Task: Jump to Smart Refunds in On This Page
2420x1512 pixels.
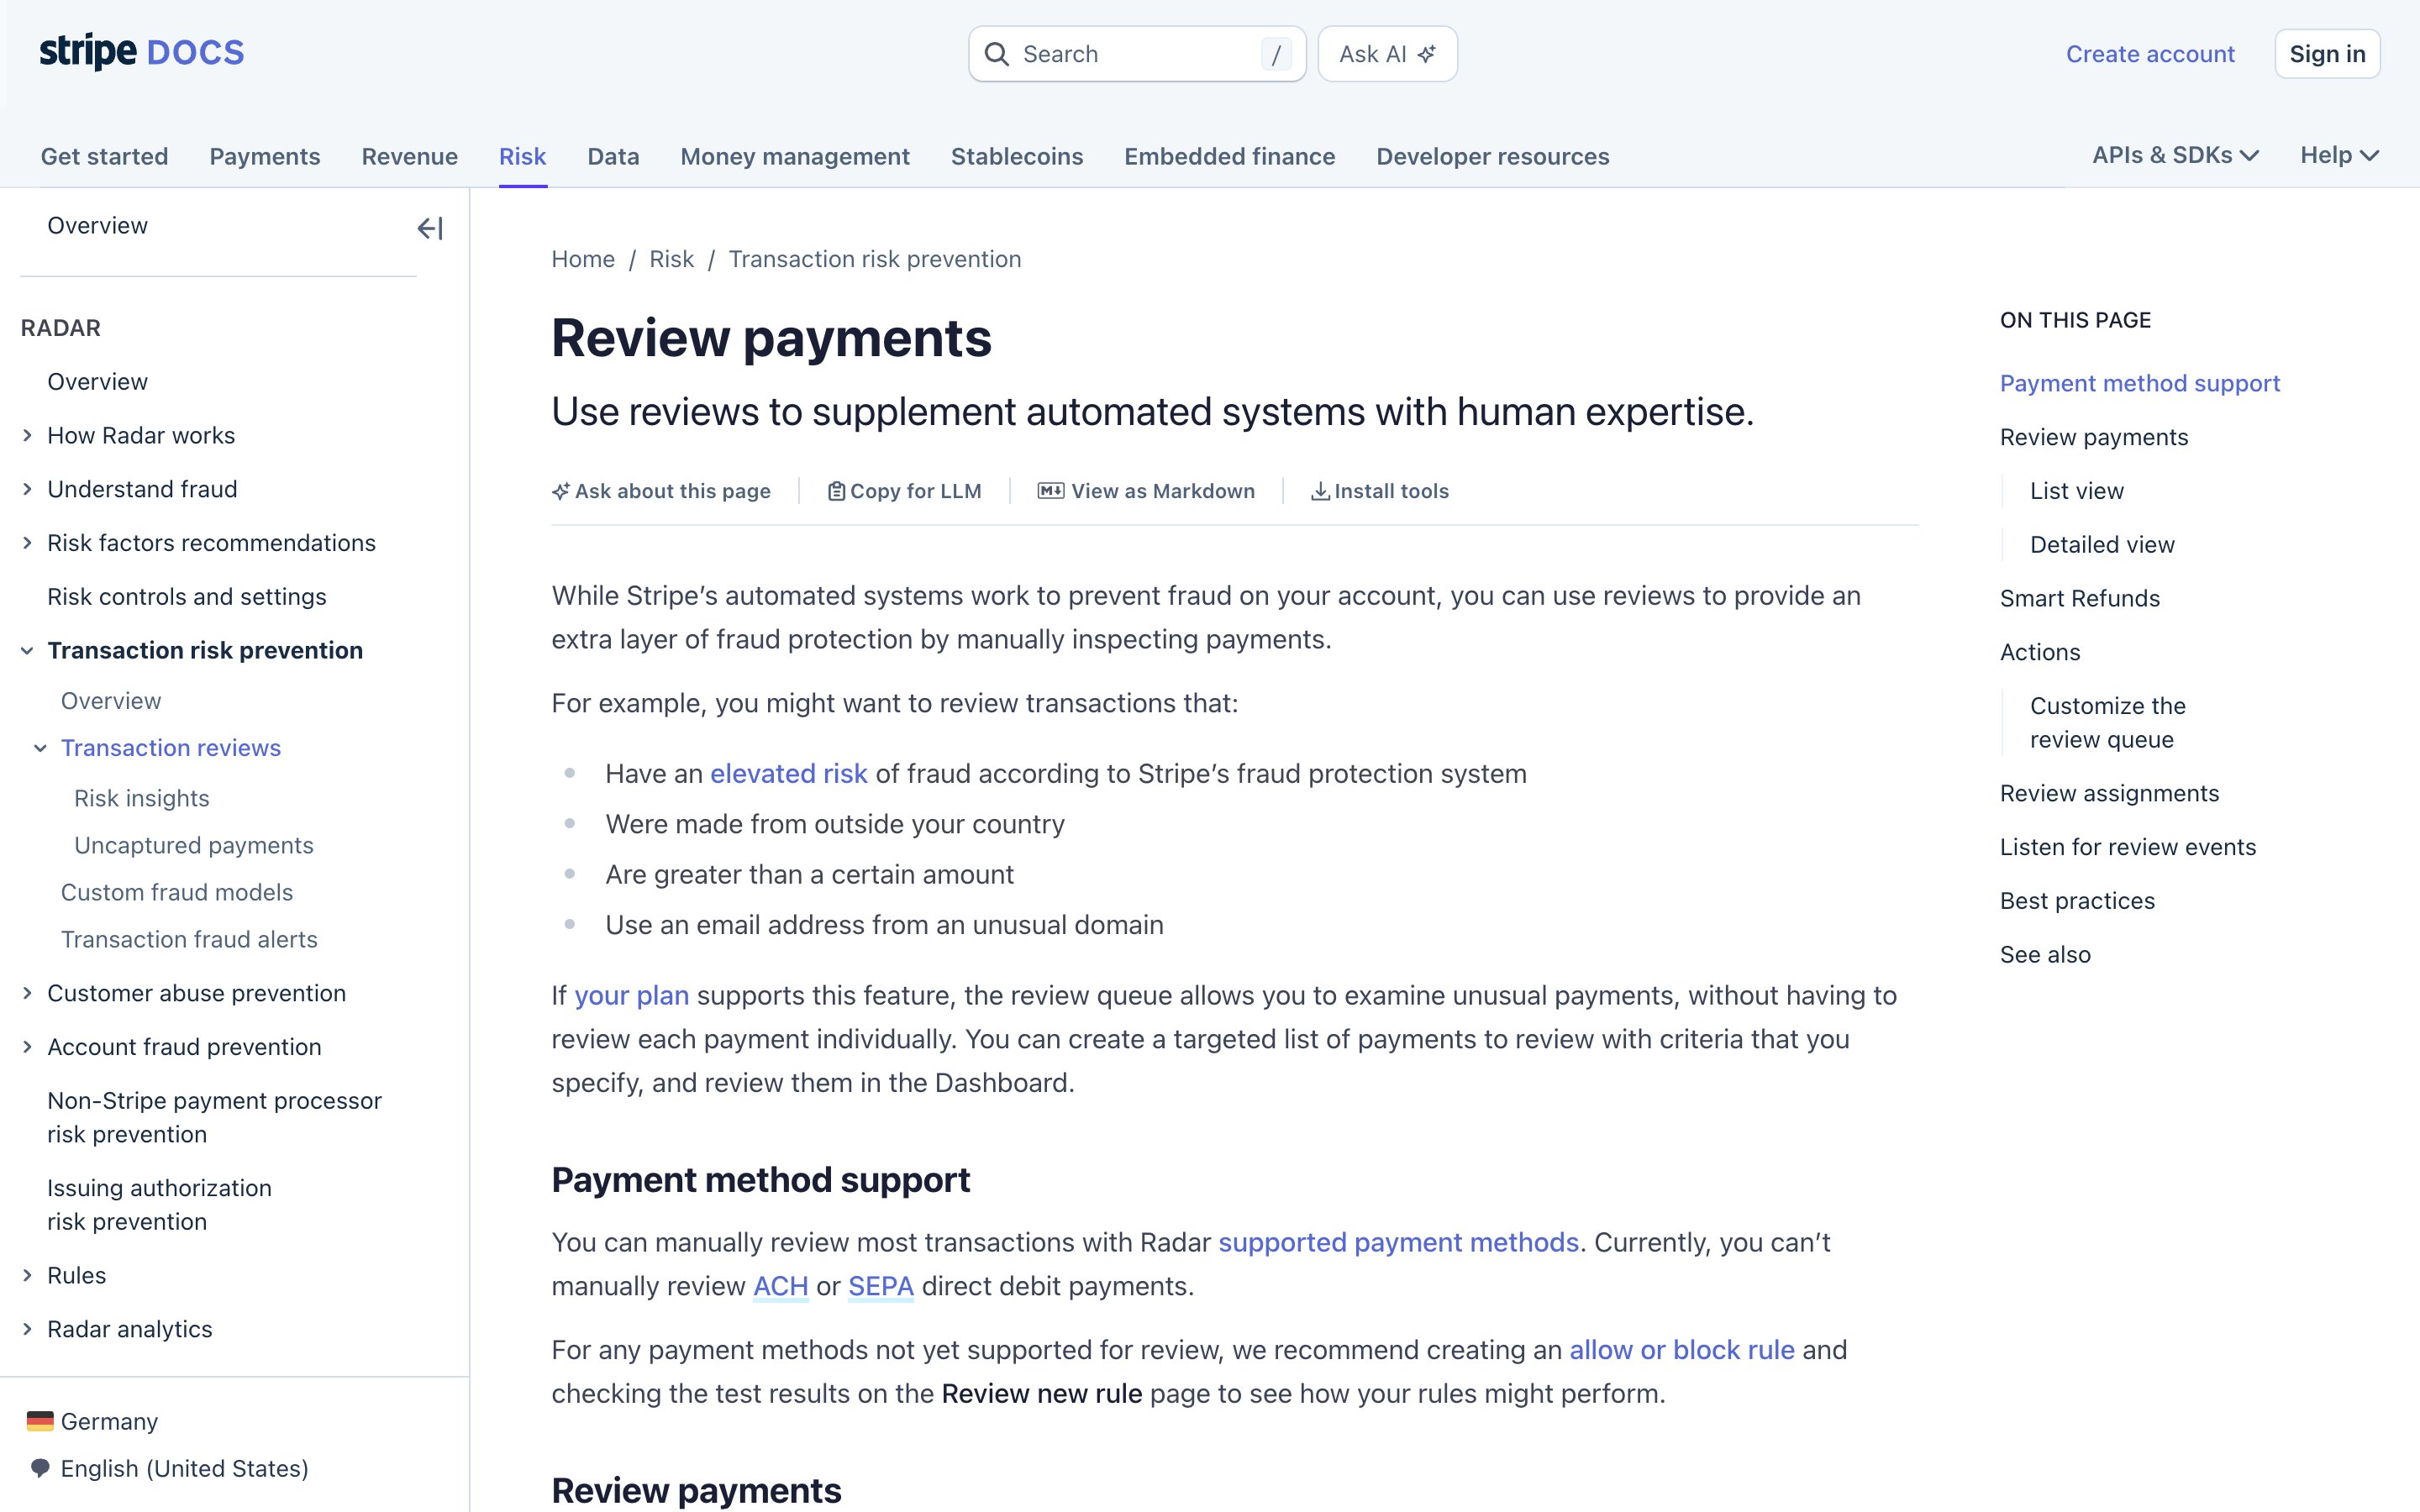Action: click(x=2080, y=598)
